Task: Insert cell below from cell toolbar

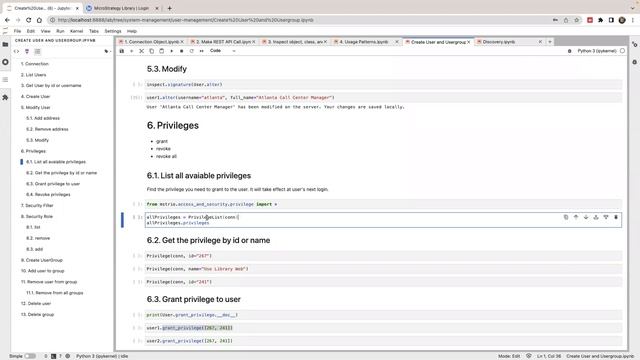Action: pyautogui.click(x=606, y=217)
